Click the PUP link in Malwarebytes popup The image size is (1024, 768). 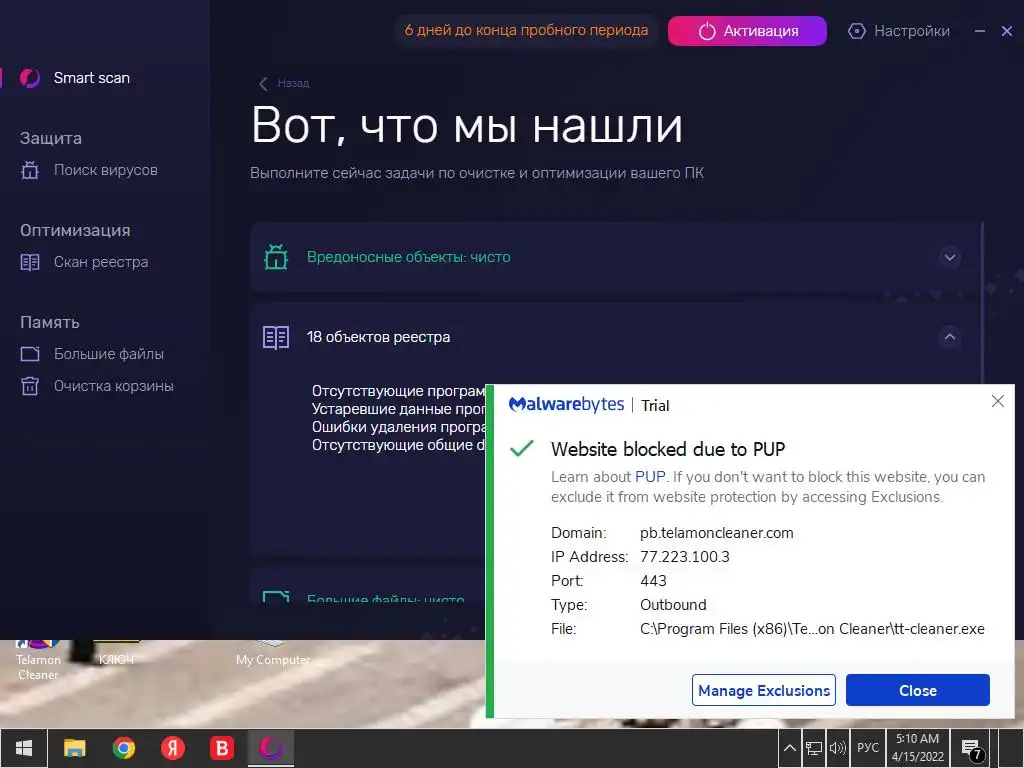click(650, 477)
